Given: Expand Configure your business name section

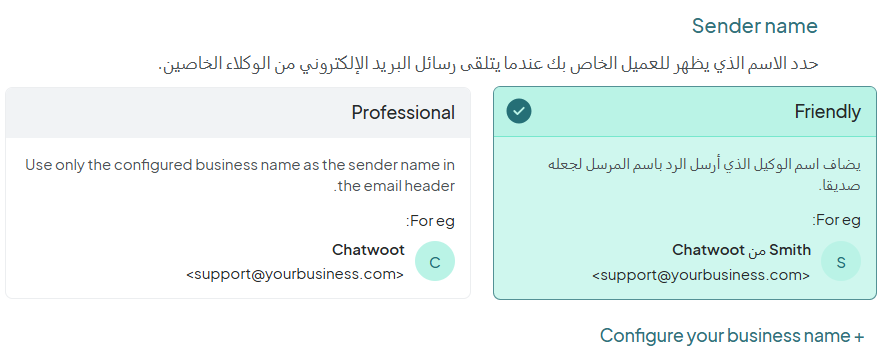Looking at the screenshot, I should (732, 336).
